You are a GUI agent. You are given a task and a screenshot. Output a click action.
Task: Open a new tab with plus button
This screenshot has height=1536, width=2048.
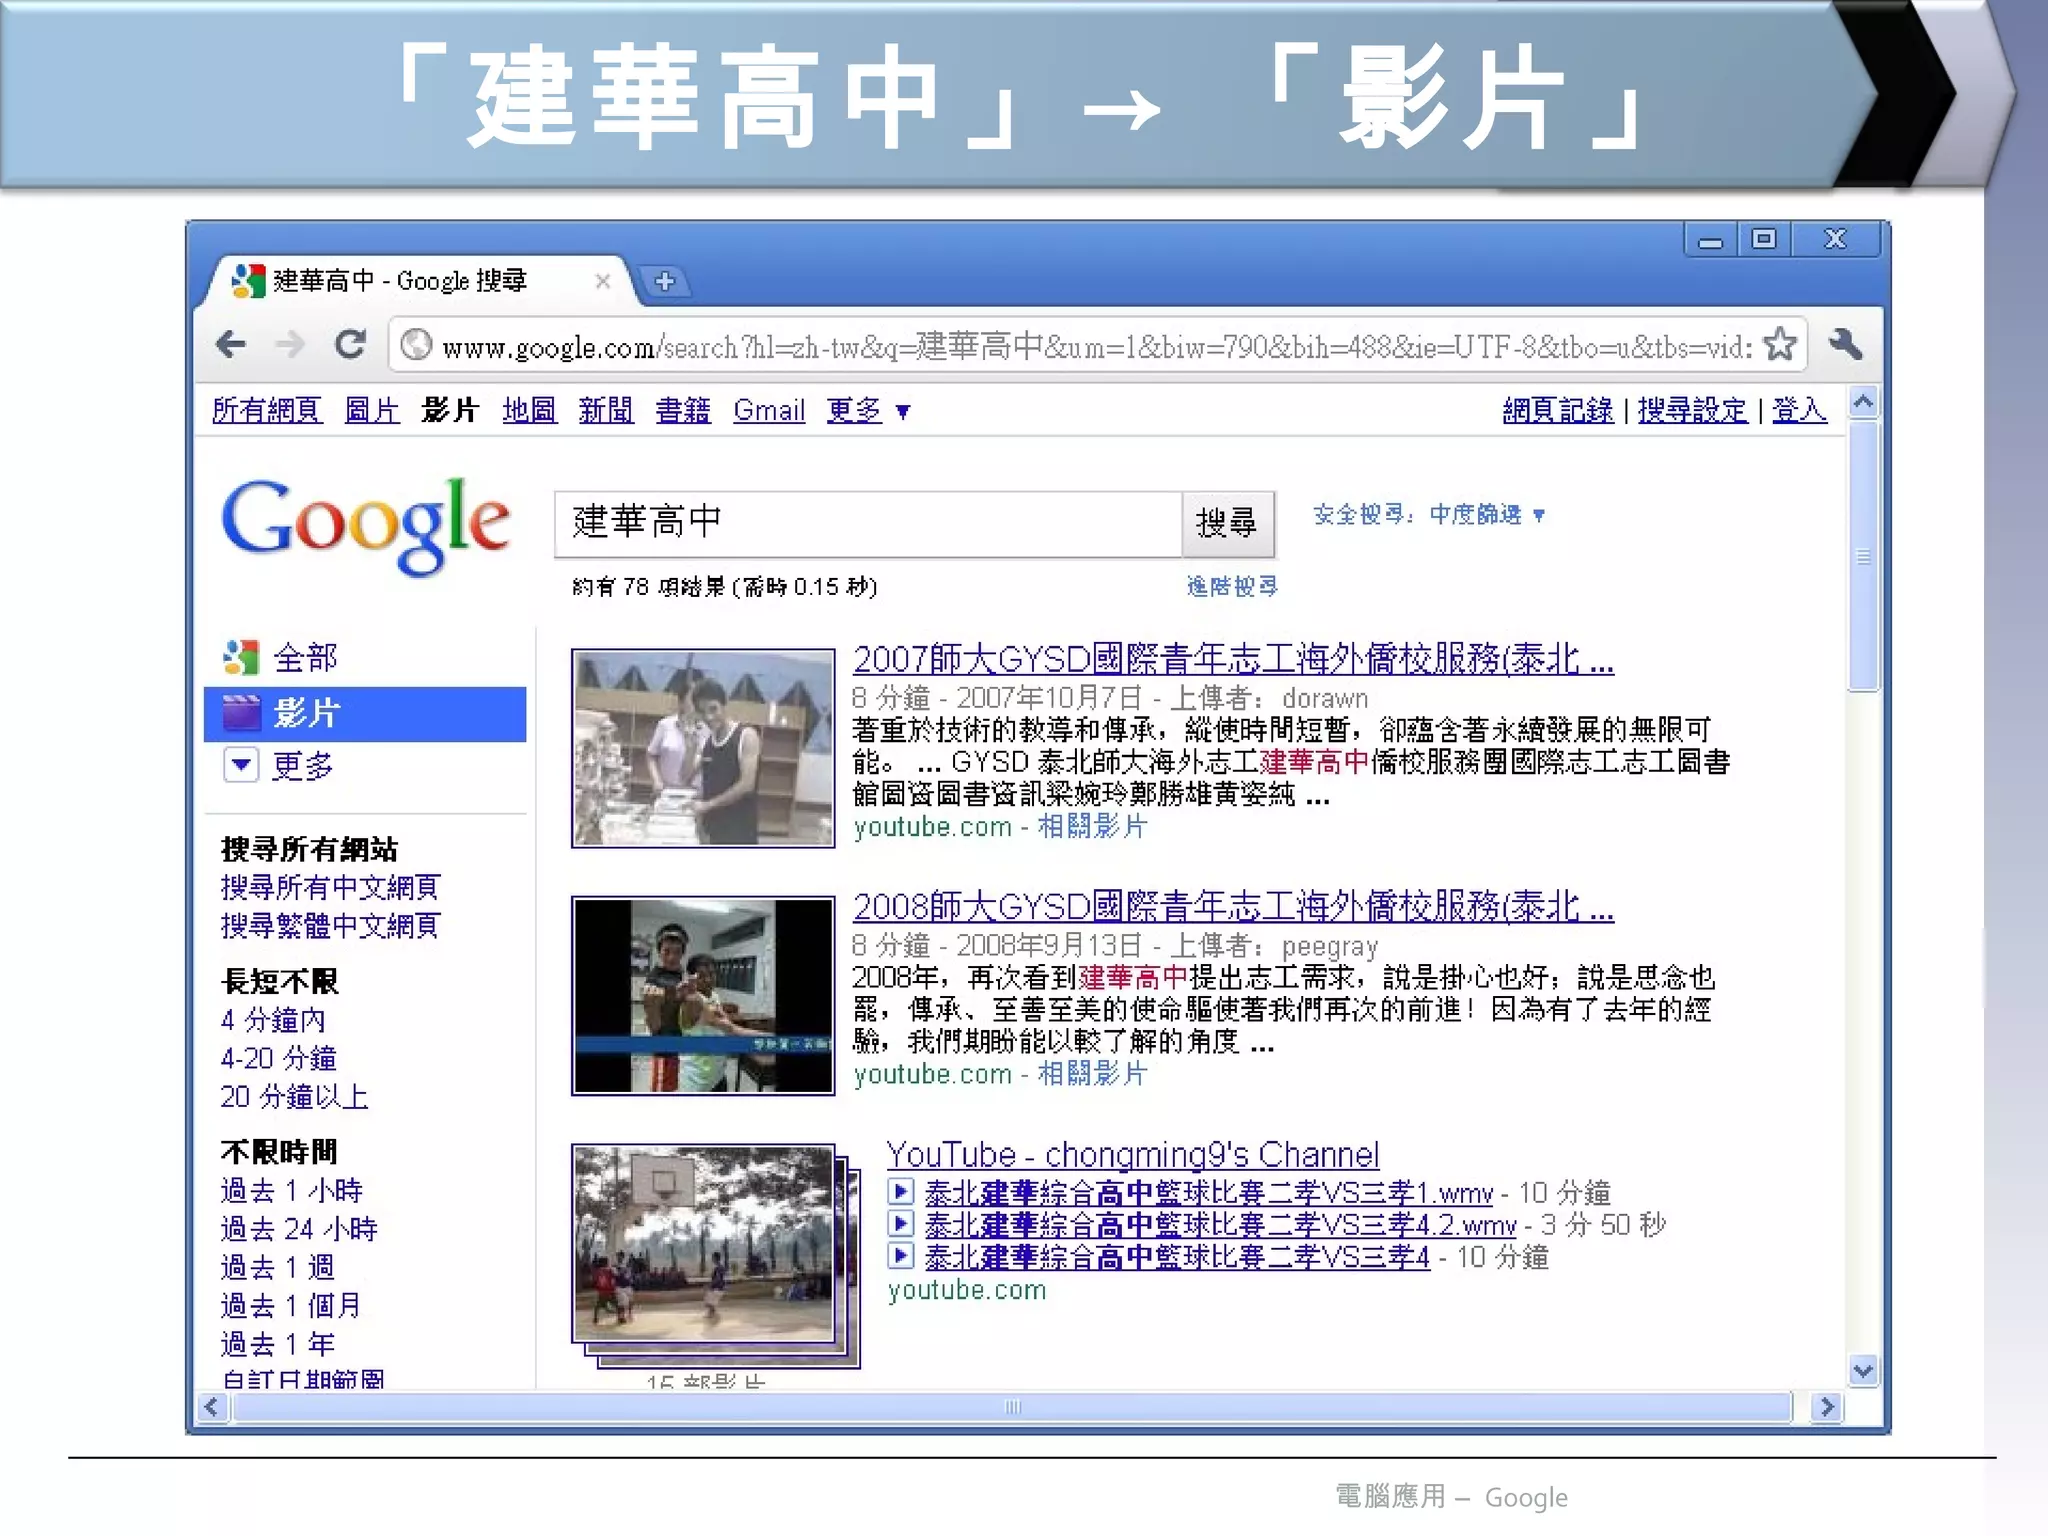coord(665,282)
